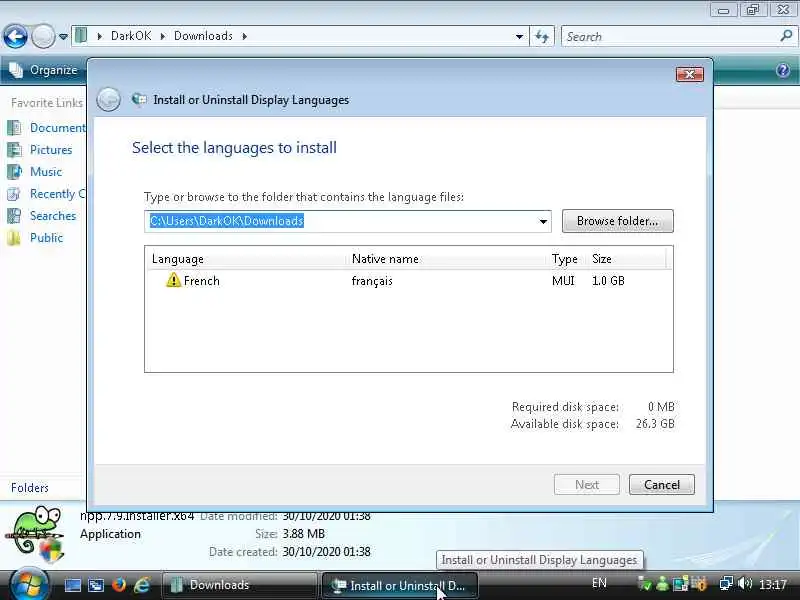Click the search magnifier icon
The height and width of the screenshot is (600, 800).
point(786,36)
